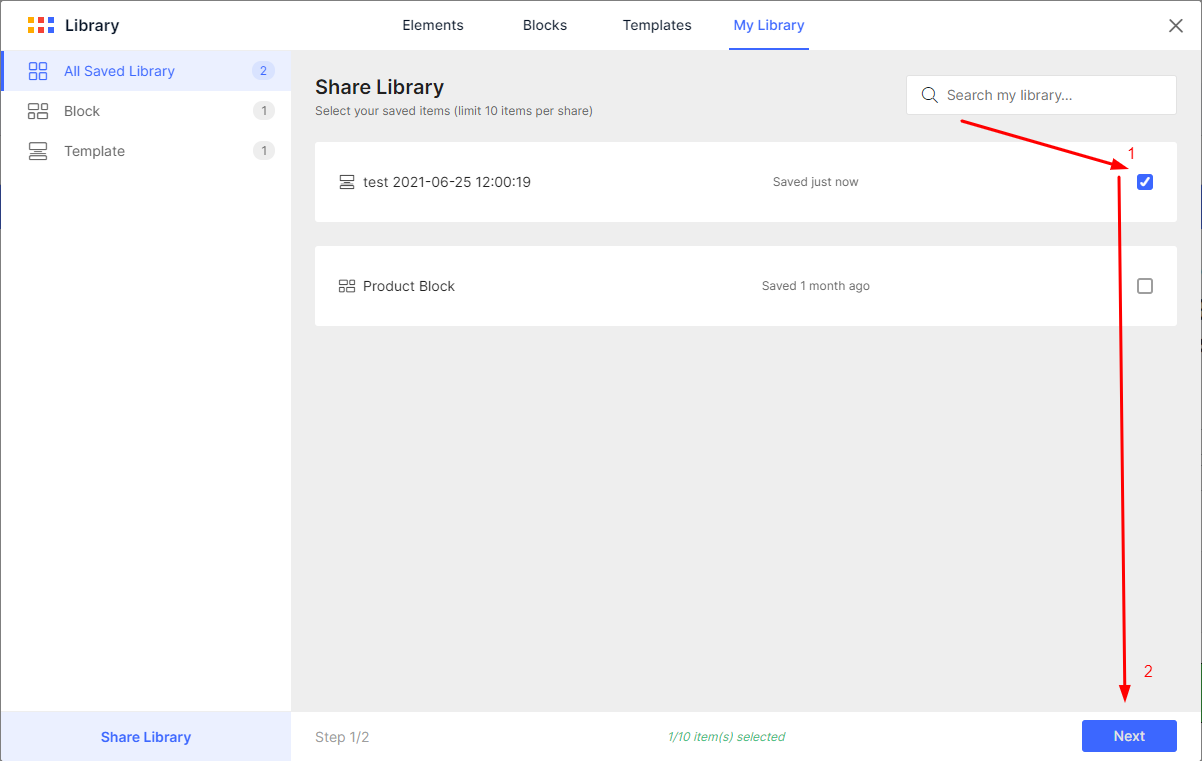This screenshot has height=761, width=1202.
Task: Open the Blocks tab
Action: [545, 25]
